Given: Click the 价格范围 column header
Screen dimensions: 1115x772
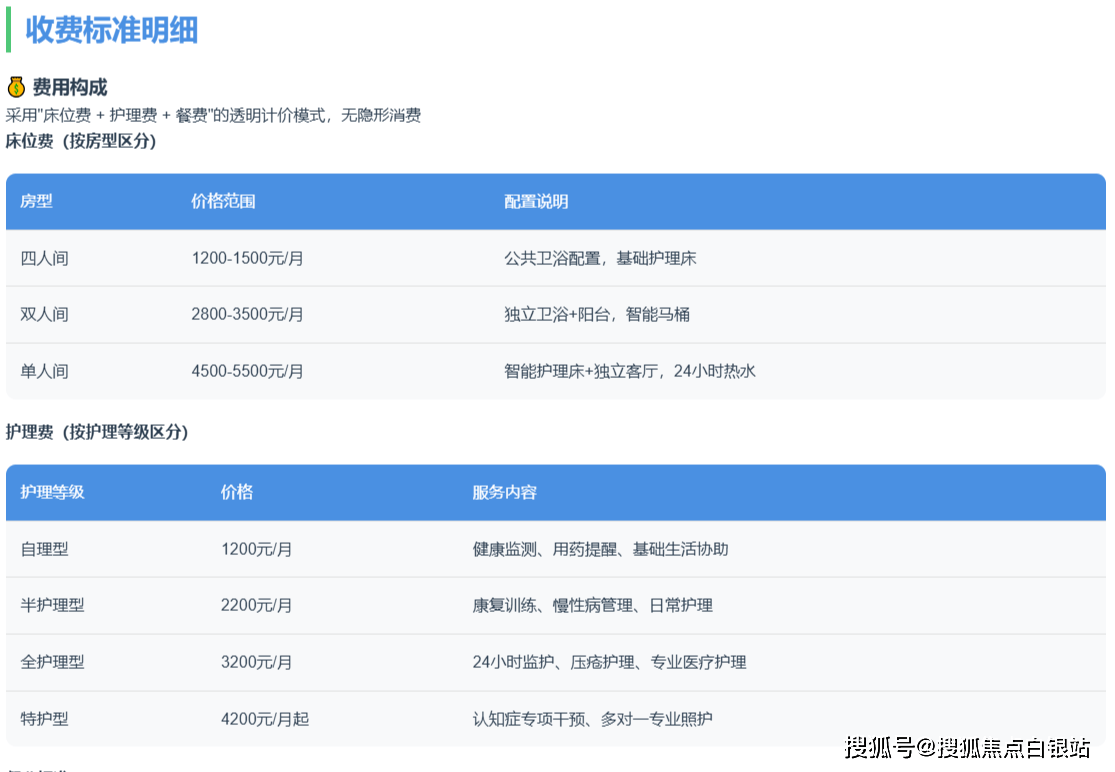Looking at the screenshot, I should point(223,202).
